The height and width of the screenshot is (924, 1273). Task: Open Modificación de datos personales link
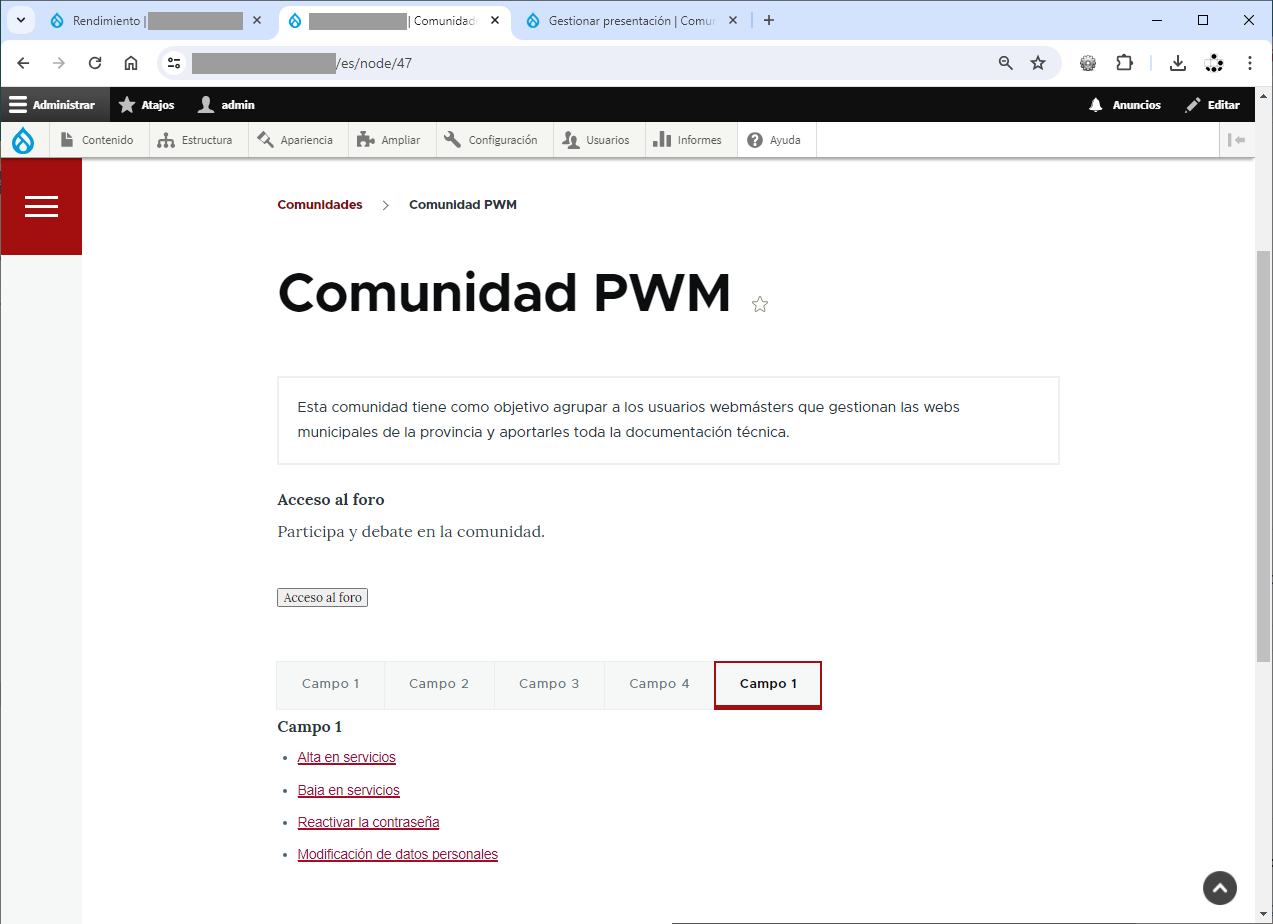398,854
